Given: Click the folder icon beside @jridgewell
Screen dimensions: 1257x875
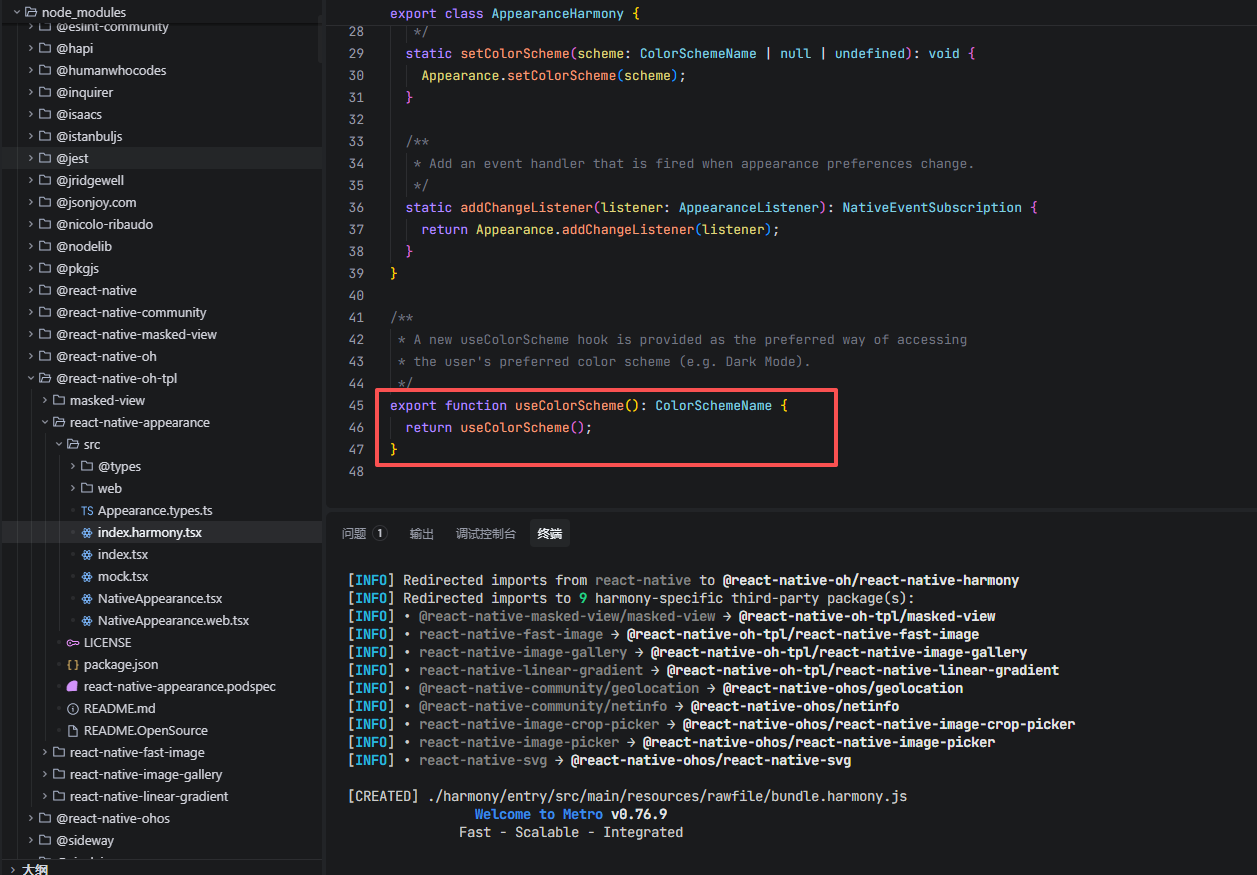Looking at the screenshot, I should 45,180.
